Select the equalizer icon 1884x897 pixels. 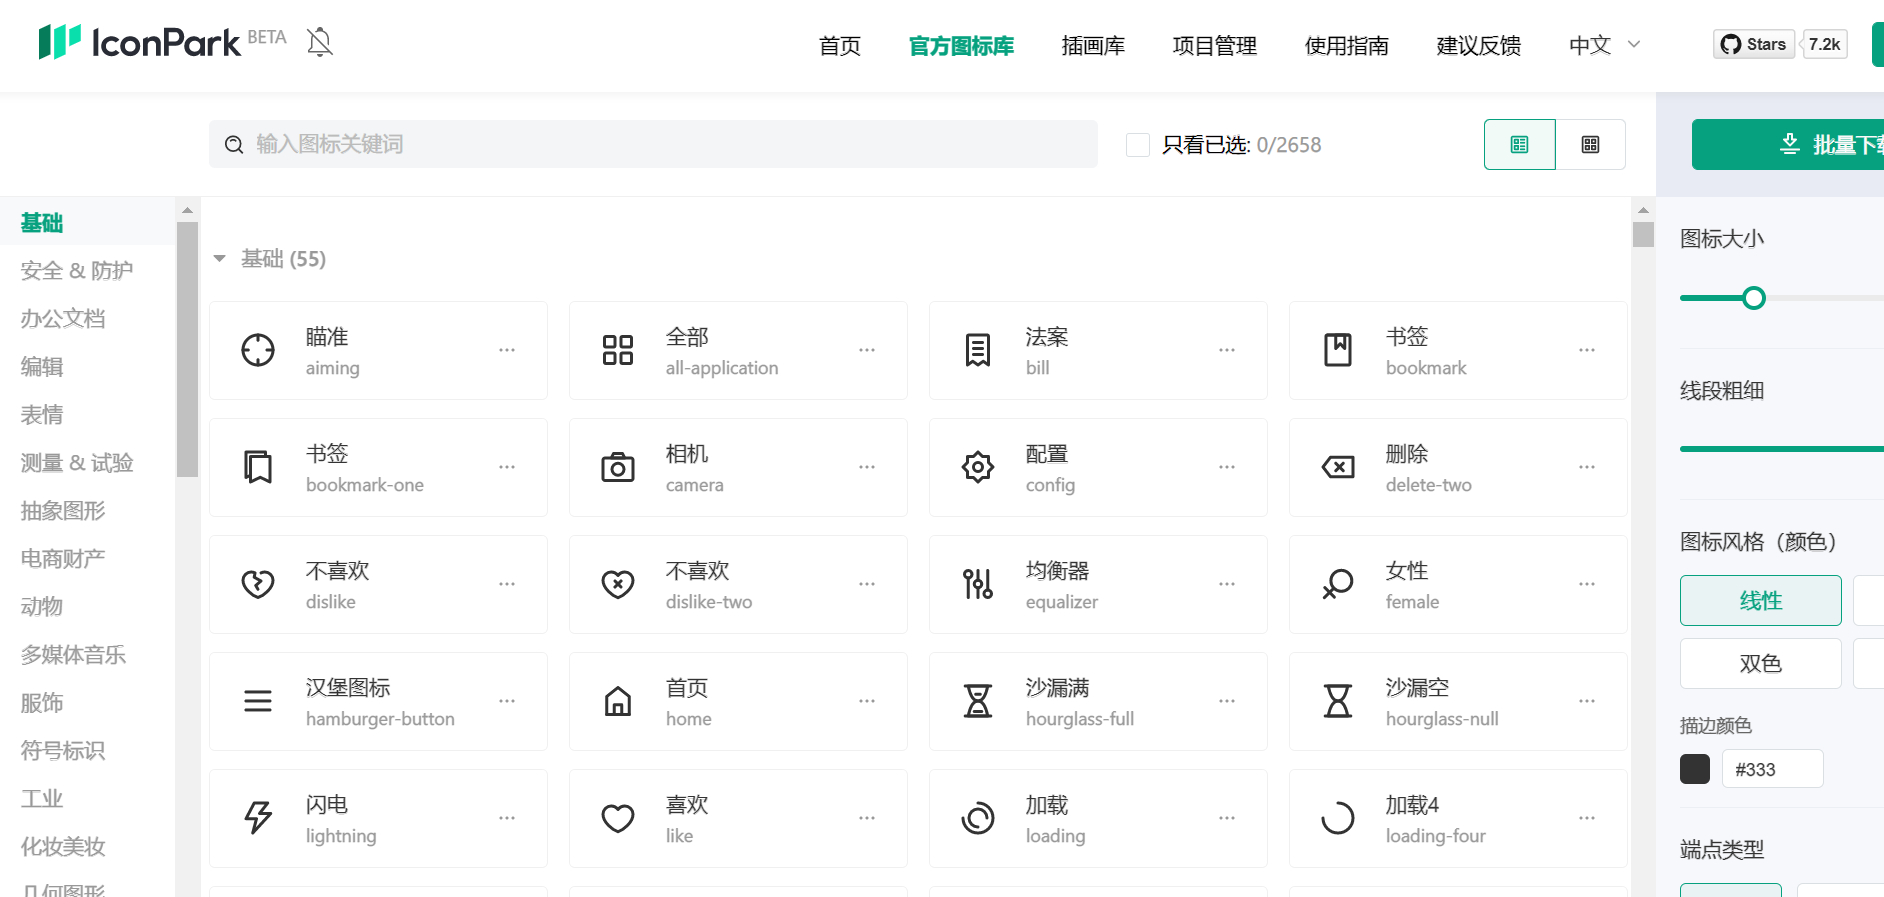tap(978, 584)
